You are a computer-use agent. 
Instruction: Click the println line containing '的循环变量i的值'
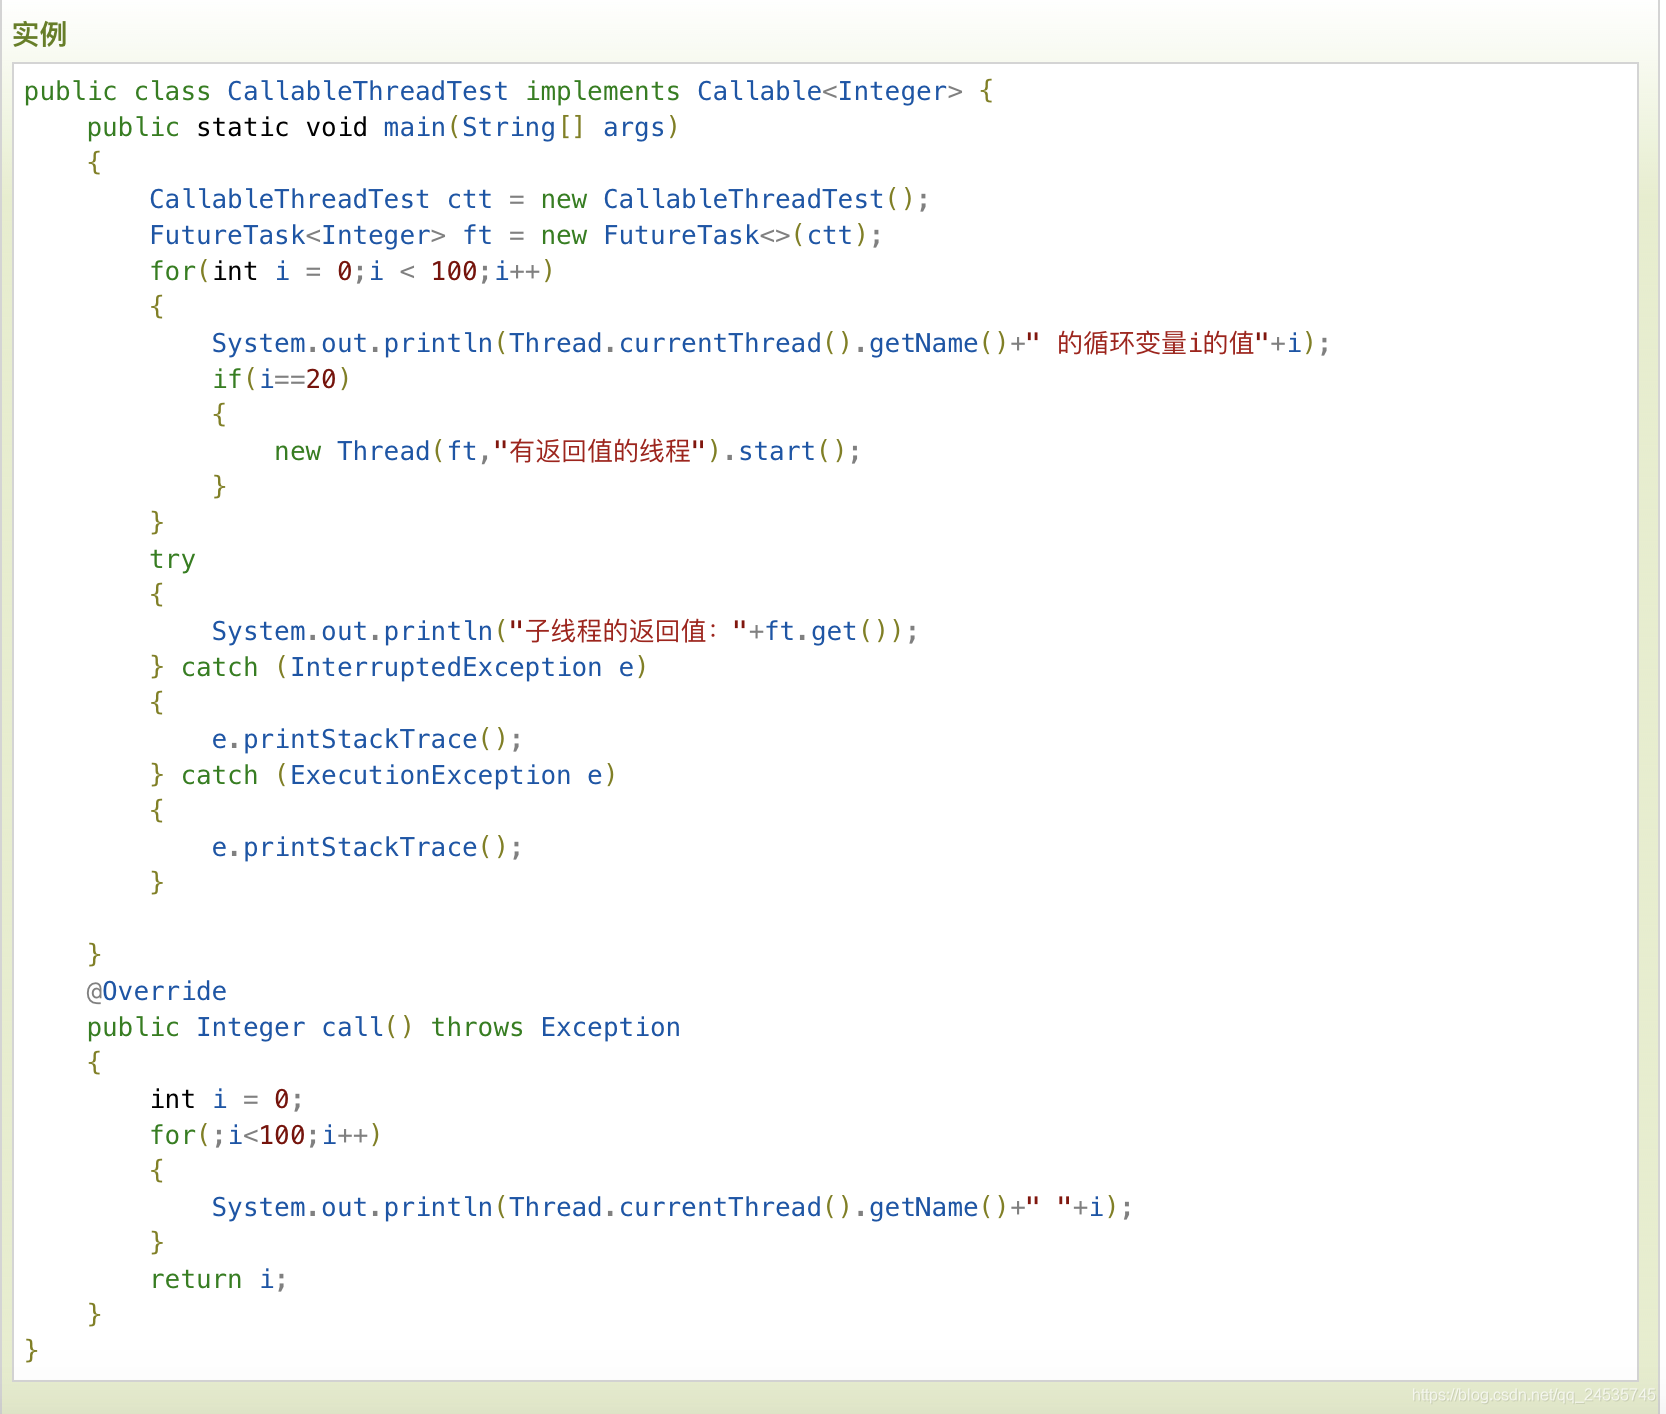tap(771, 344)
